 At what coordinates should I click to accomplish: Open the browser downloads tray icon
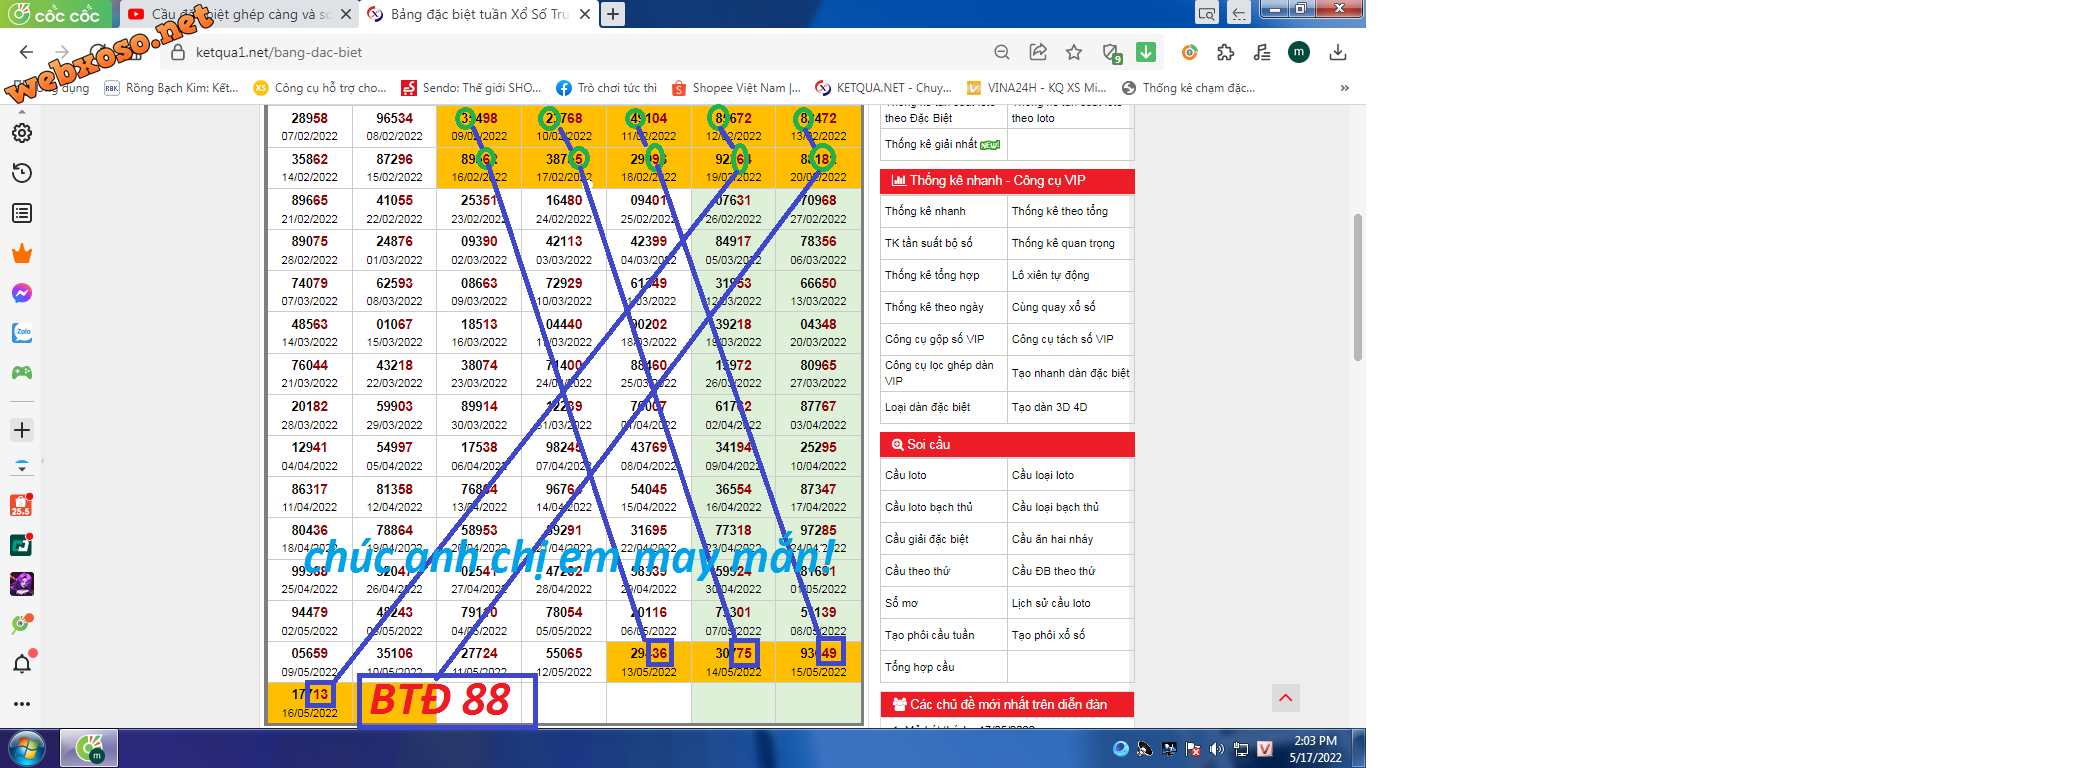point(1338,52)
